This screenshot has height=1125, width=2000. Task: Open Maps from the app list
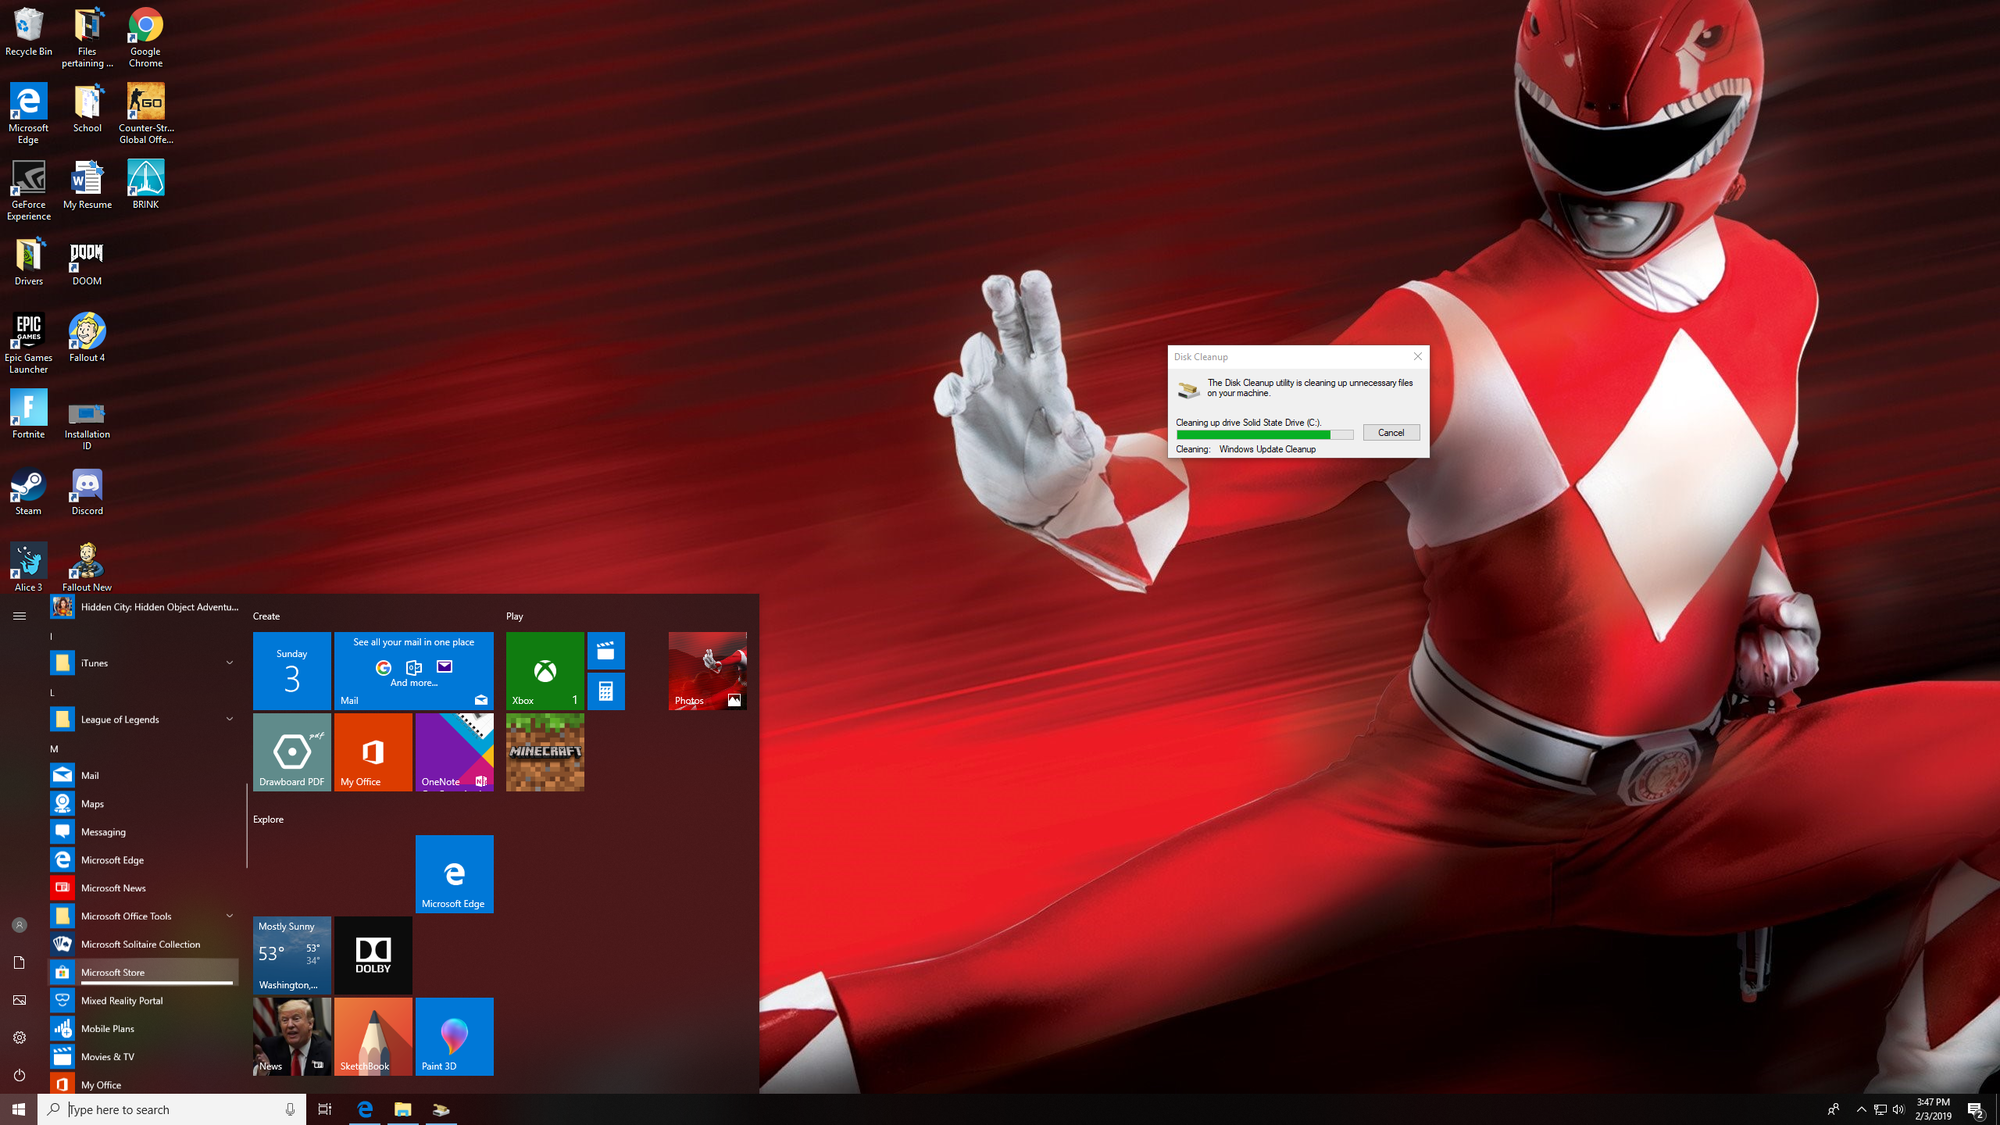[144, 804]
